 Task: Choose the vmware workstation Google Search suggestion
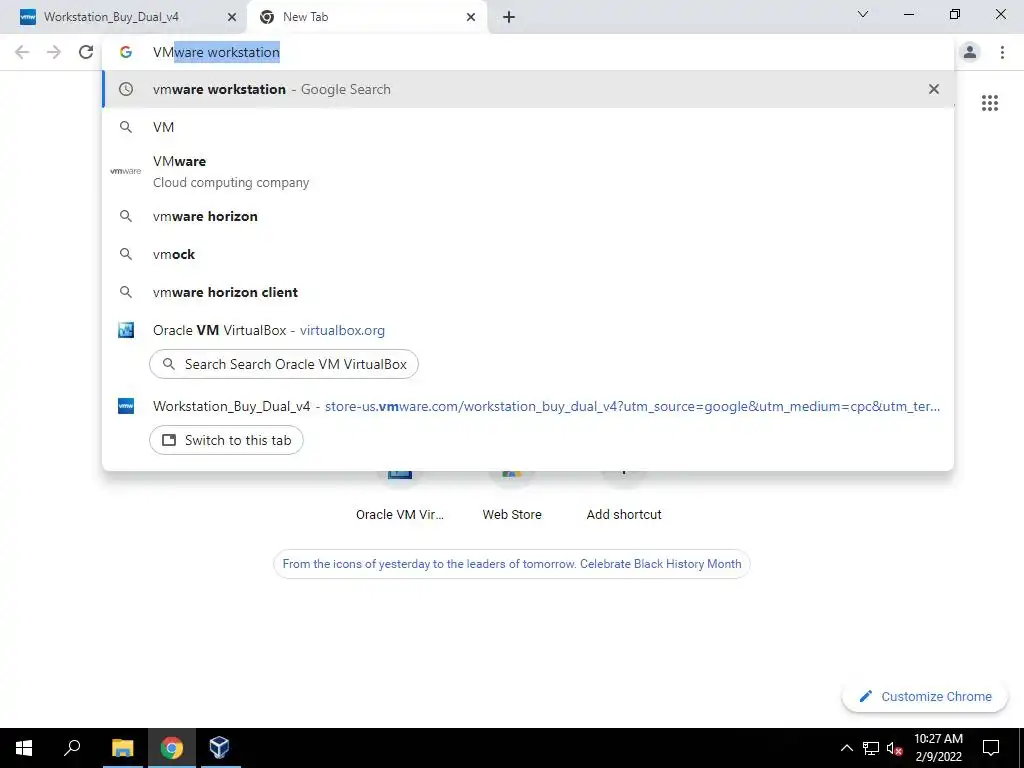pyautogui.click(x=528, y=89)
